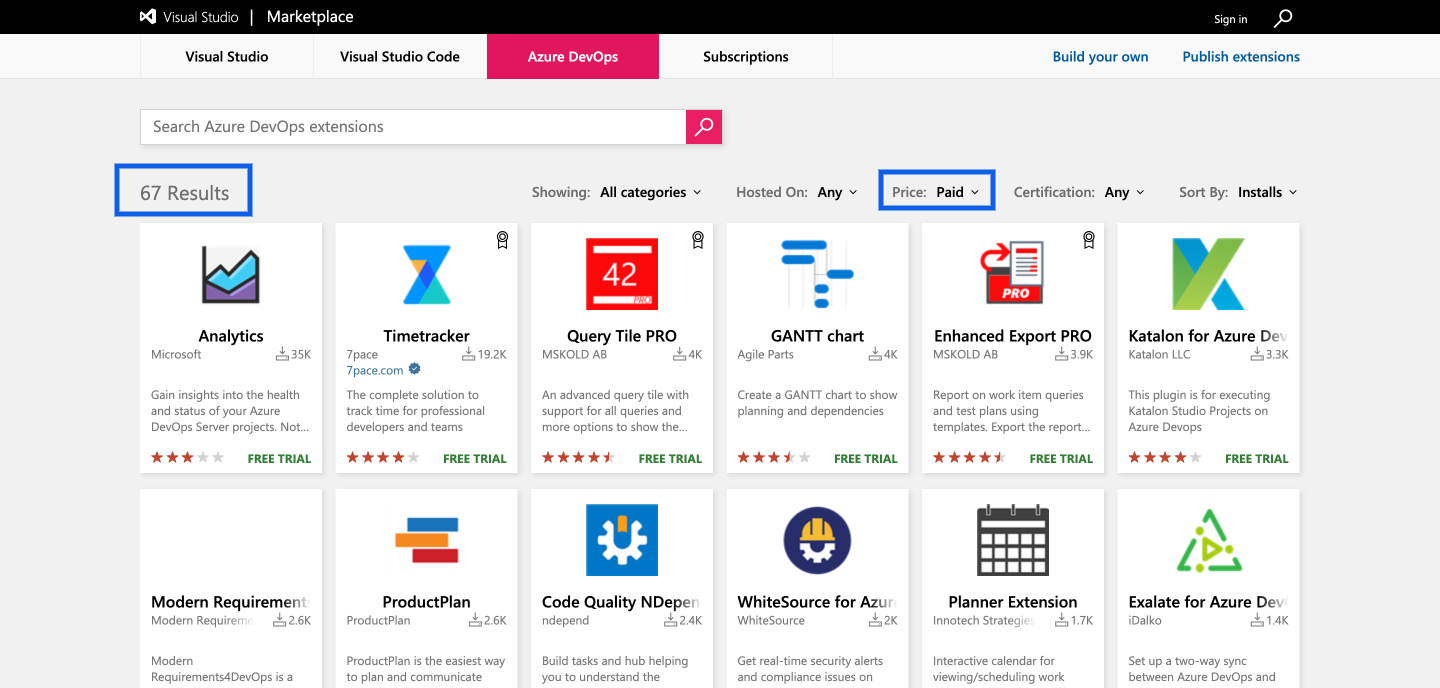Click the GANTT chart icon
This screenshot has height=688, width=1440.
[817, 274]
